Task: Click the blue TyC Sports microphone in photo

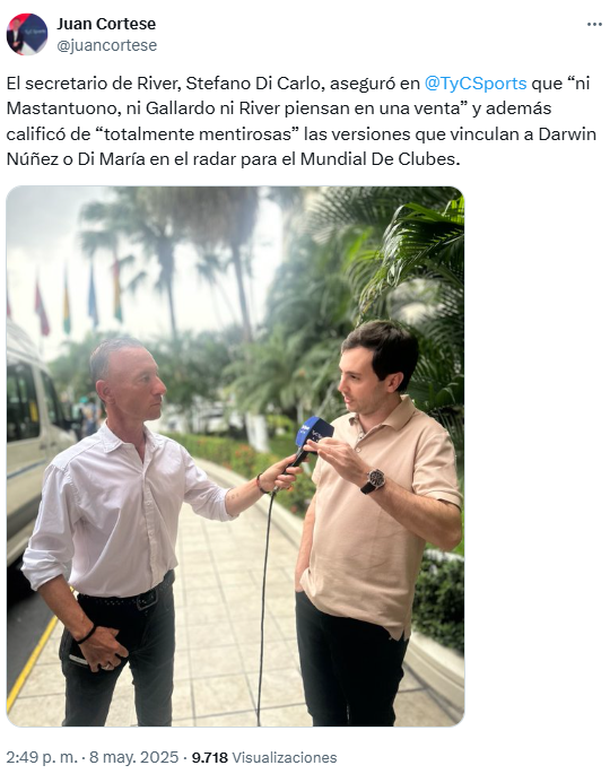Action: 312,435
